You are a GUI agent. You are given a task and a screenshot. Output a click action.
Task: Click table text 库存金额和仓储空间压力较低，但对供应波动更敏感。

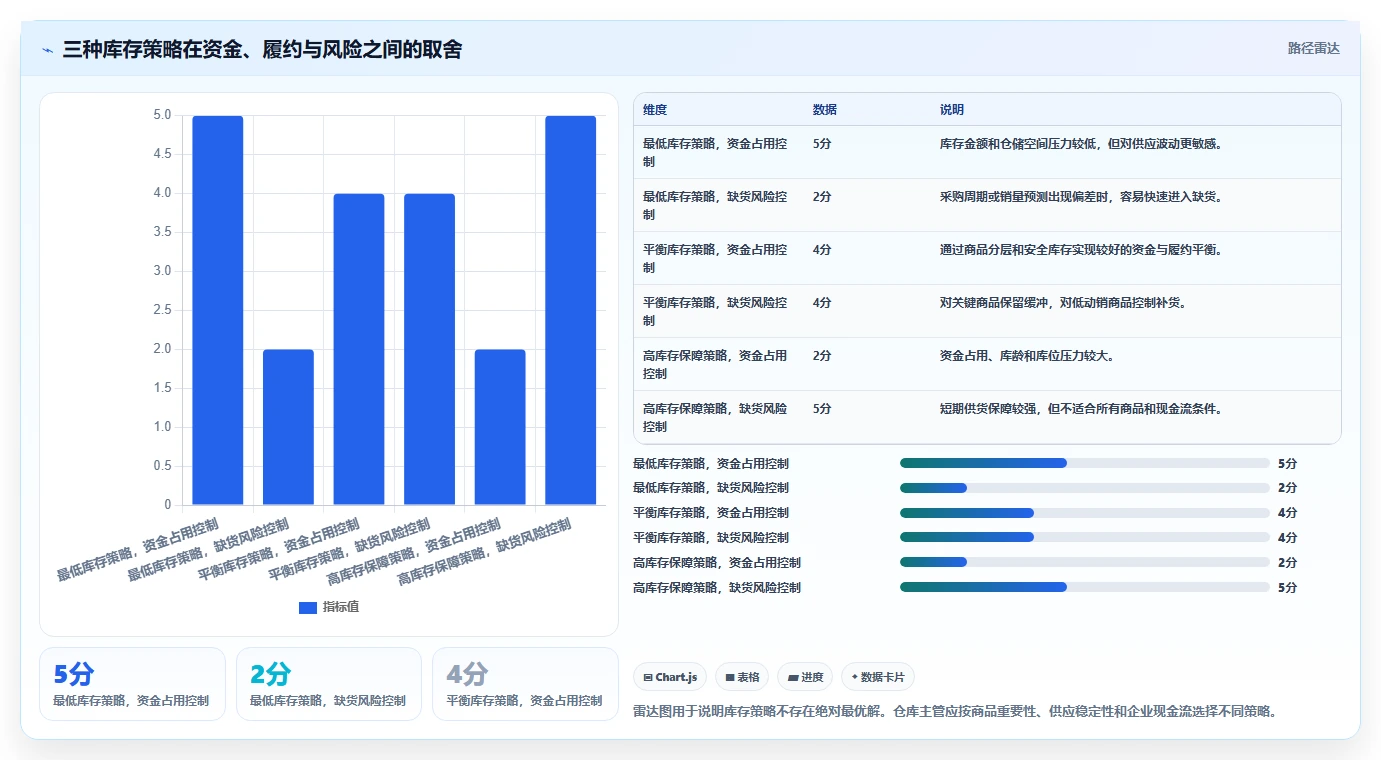(x=1082, y=144)
